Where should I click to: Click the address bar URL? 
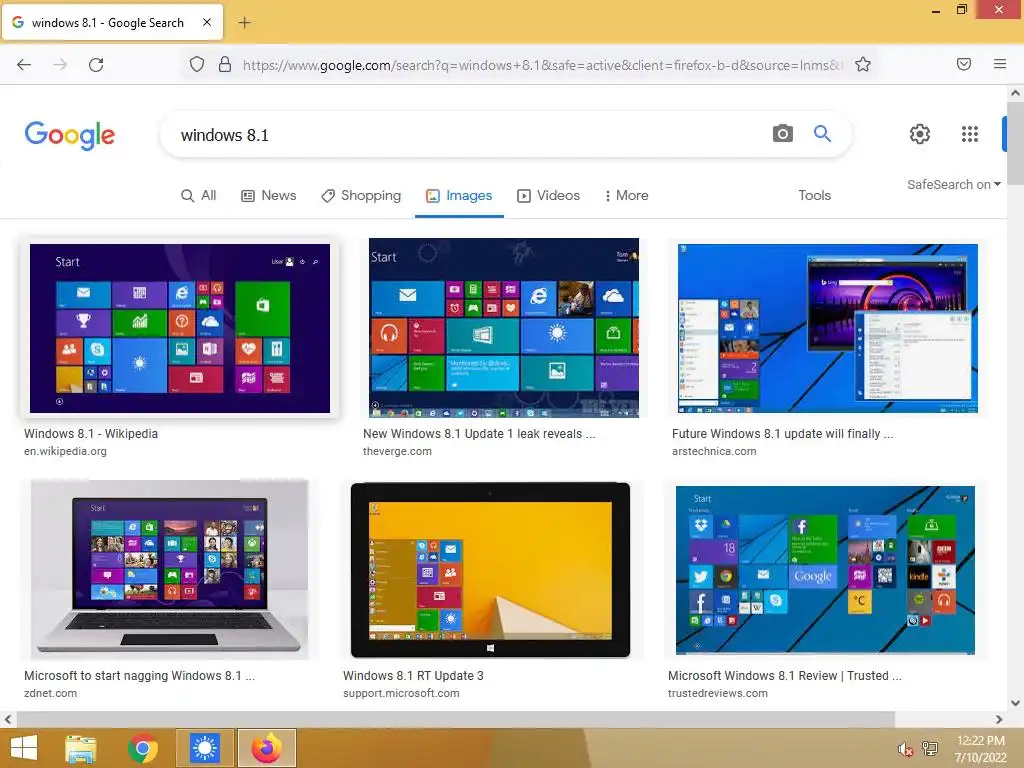coord(542,65)
